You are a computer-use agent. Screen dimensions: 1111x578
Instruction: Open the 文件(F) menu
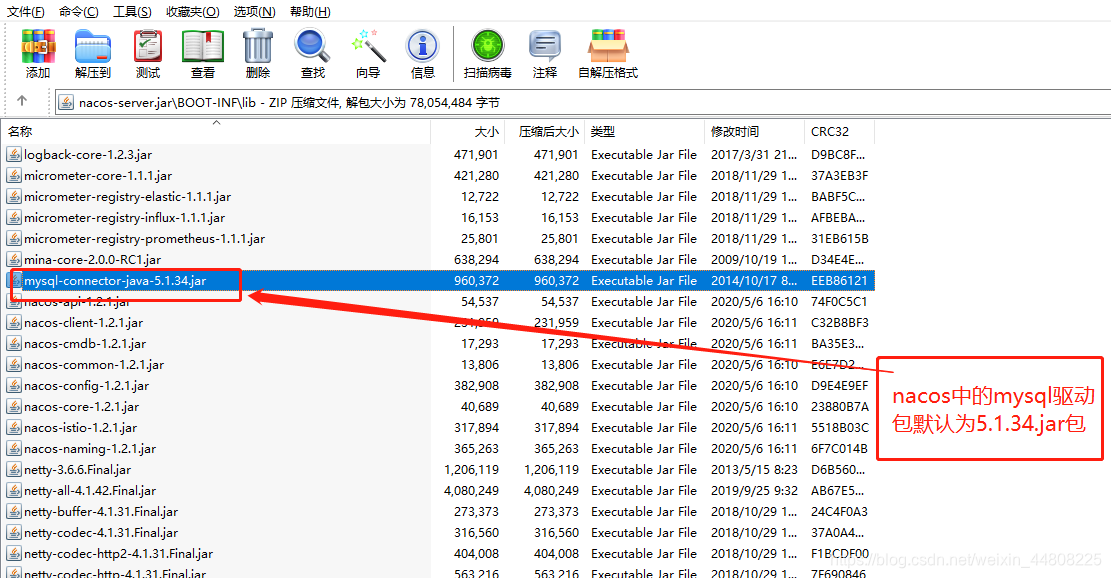[26, 11]
